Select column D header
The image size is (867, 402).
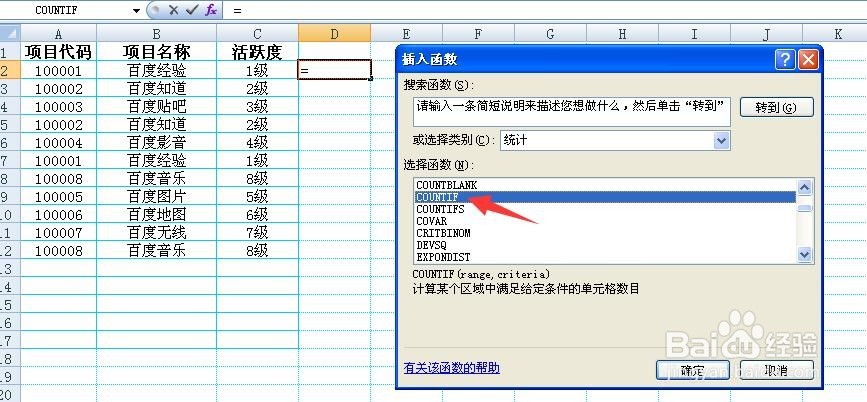tap(334, 34)
